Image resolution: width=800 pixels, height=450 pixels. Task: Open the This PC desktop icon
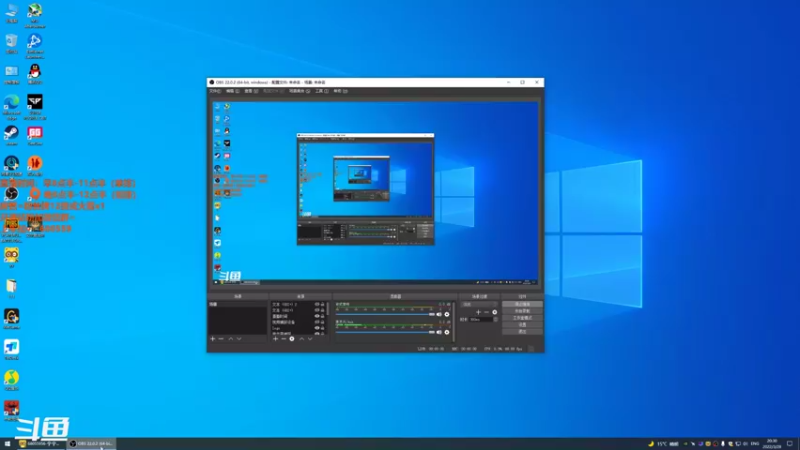click(x=11, y=13)
